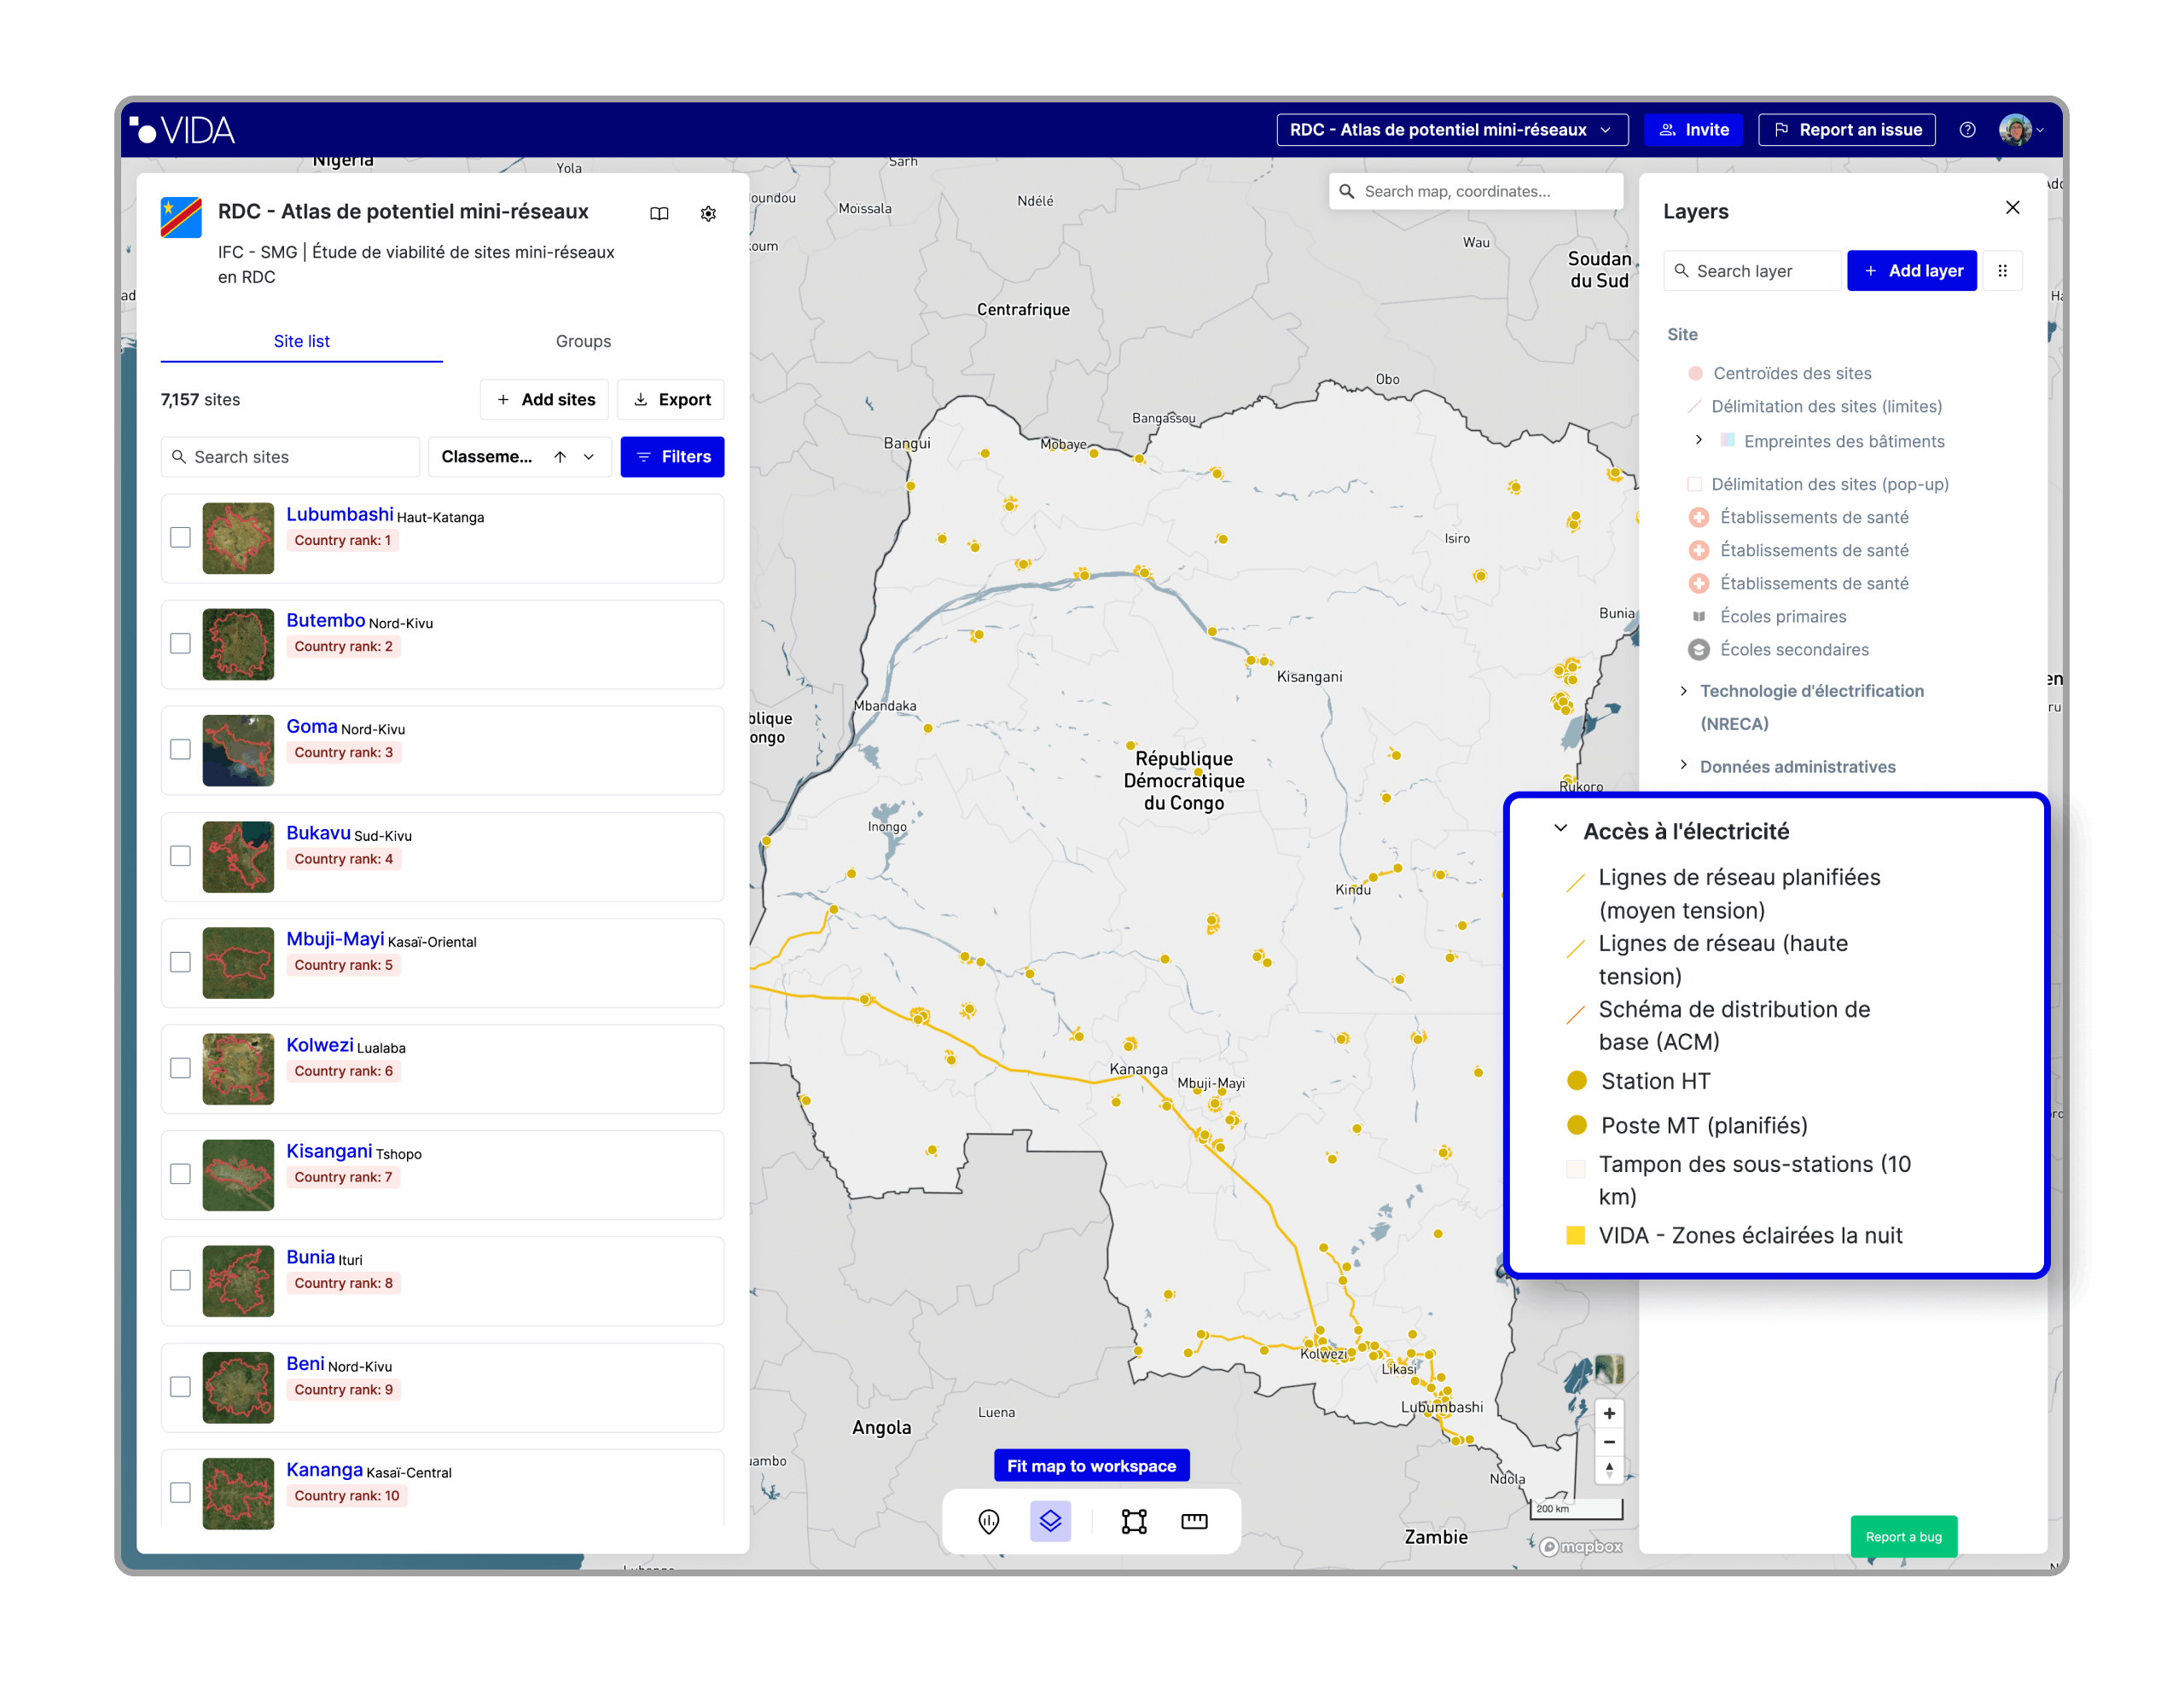
Task: Expand Technologie d'électrification layer group
Action: click(1684, 691)
